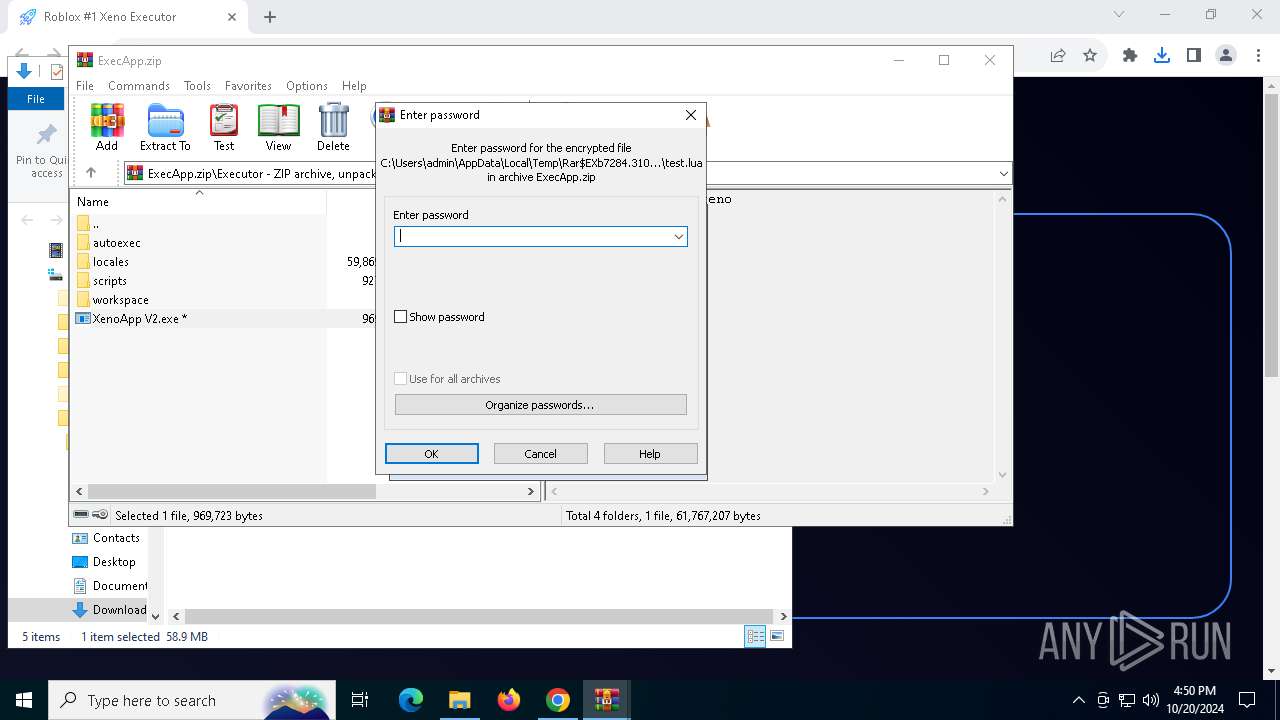This screenshot has height=720, width=1280.
Task: Click the Windows Start button
Action: [23, 700]
